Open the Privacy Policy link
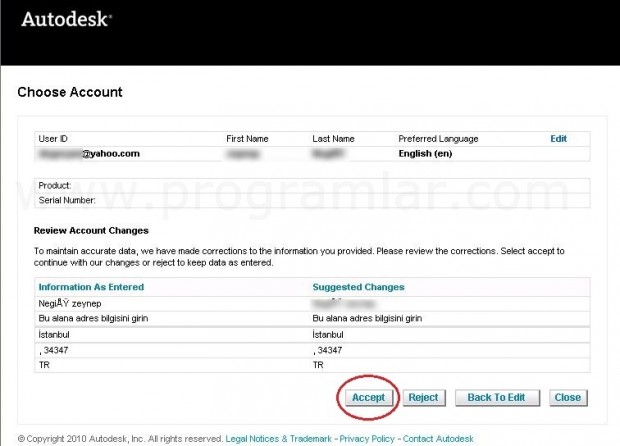 [367, 439]
